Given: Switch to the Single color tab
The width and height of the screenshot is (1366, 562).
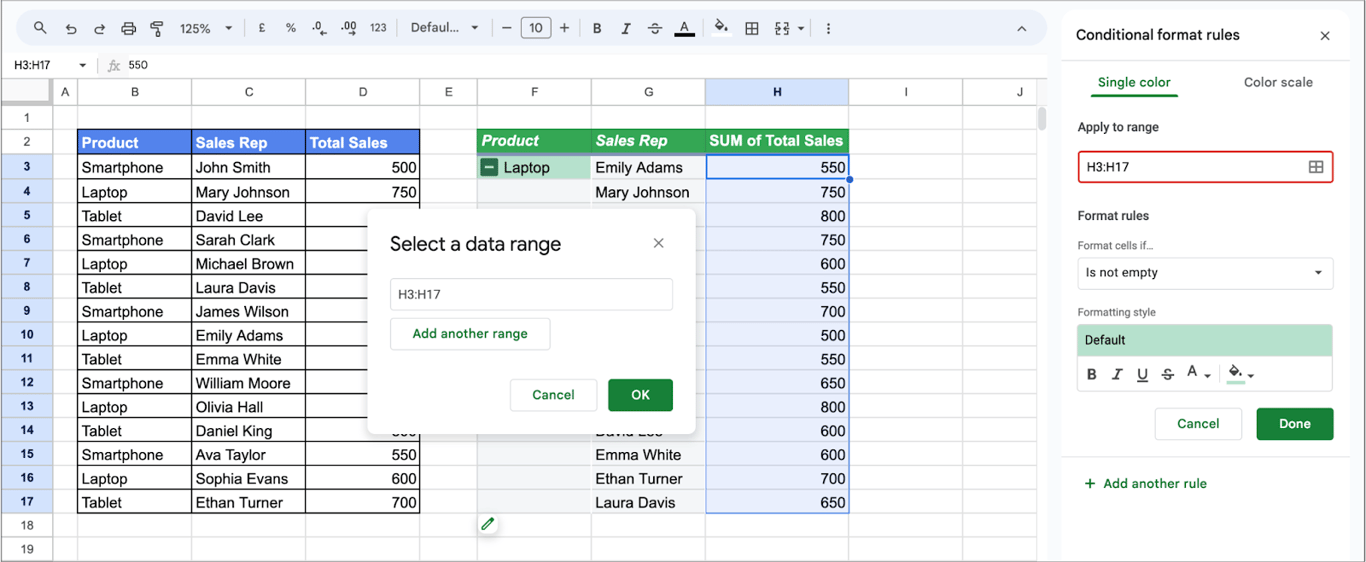Looking at the screenshot, I should point(1134,82).
